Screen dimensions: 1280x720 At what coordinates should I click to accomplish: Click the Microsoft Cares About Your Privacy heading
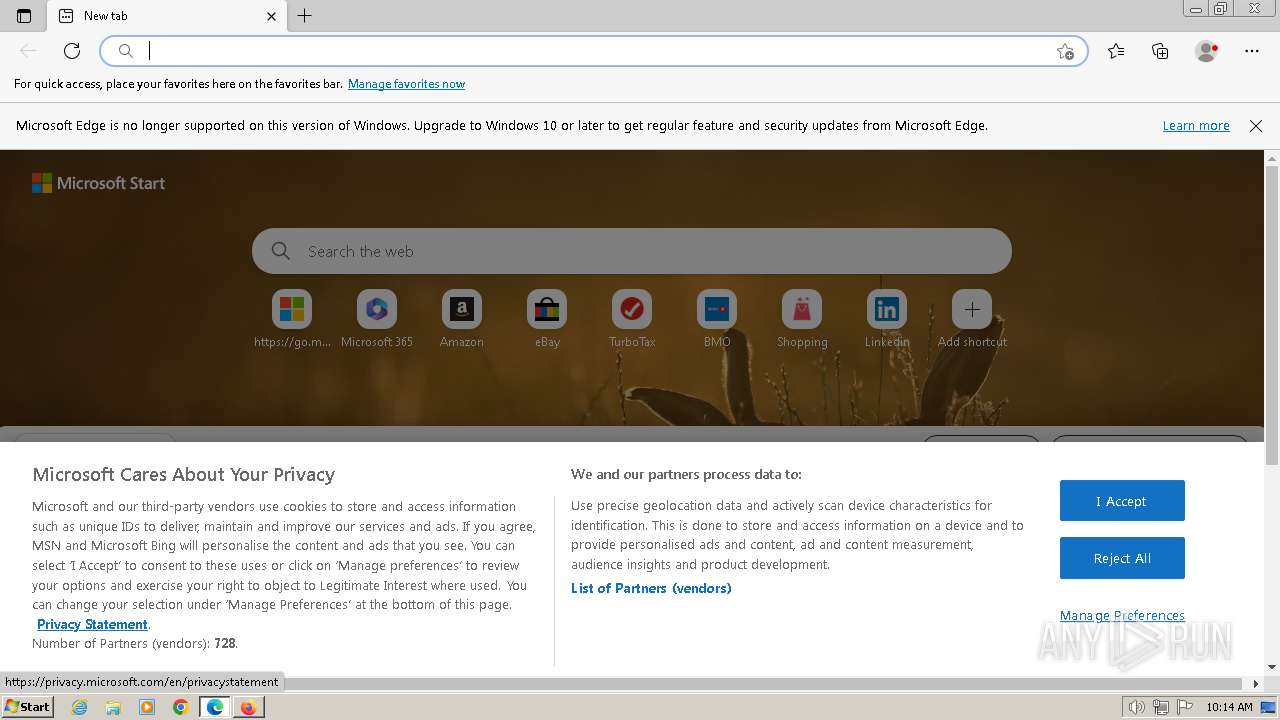(x=183, y=474)
